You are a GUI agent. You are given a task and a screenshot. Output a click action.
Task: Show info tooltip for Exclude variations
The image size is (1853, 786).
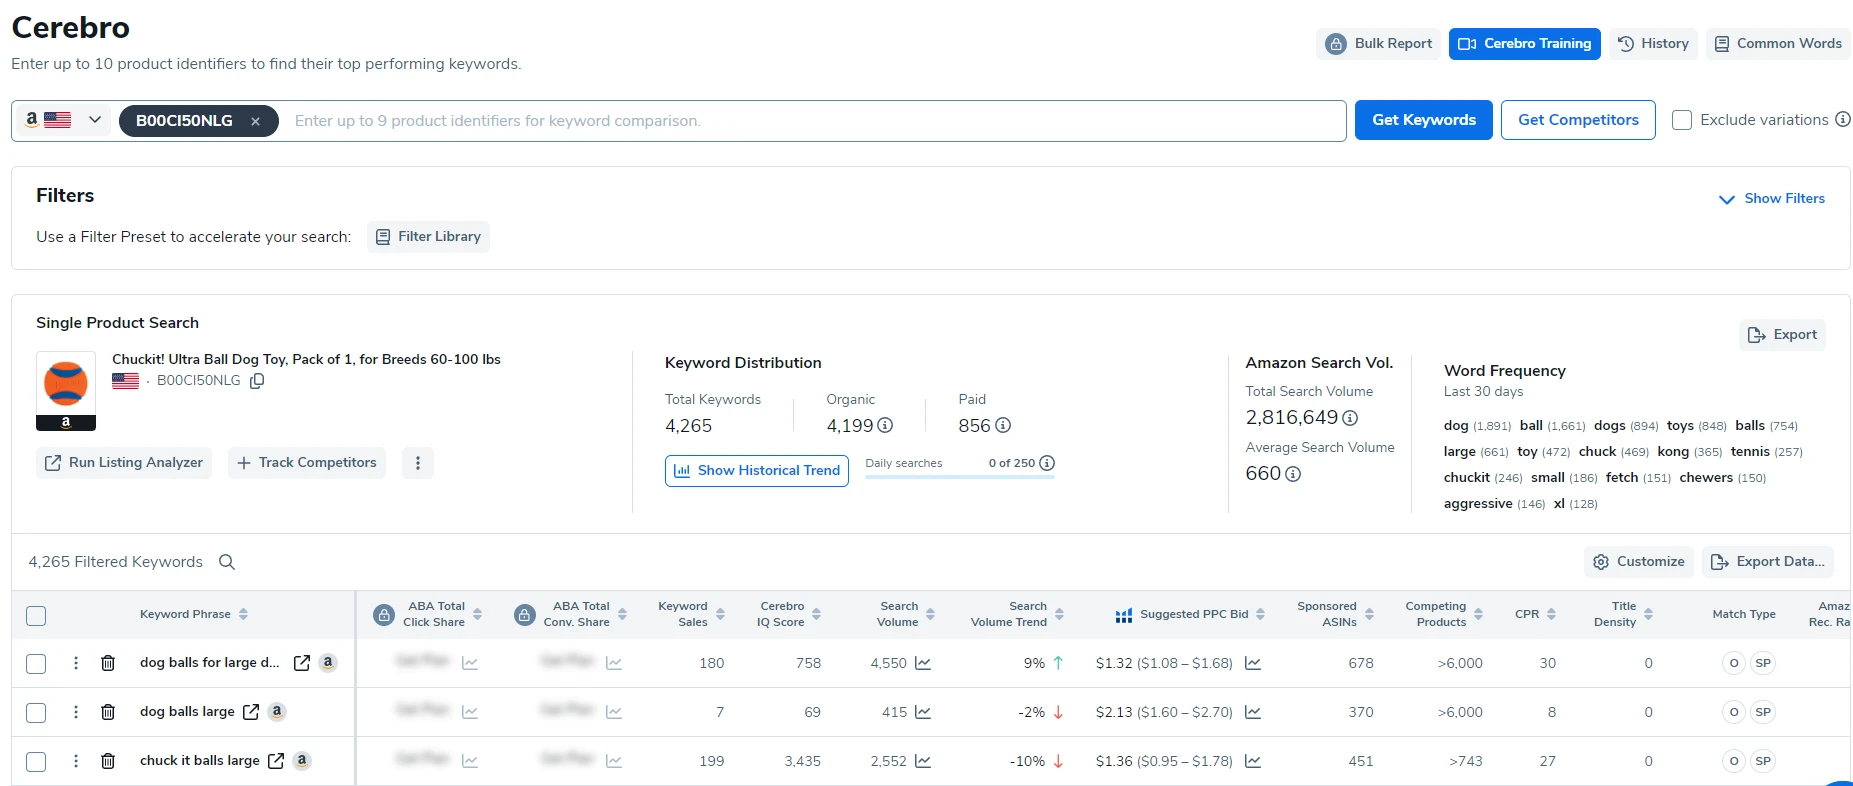pyautogui.click(x=1842, y=119)
